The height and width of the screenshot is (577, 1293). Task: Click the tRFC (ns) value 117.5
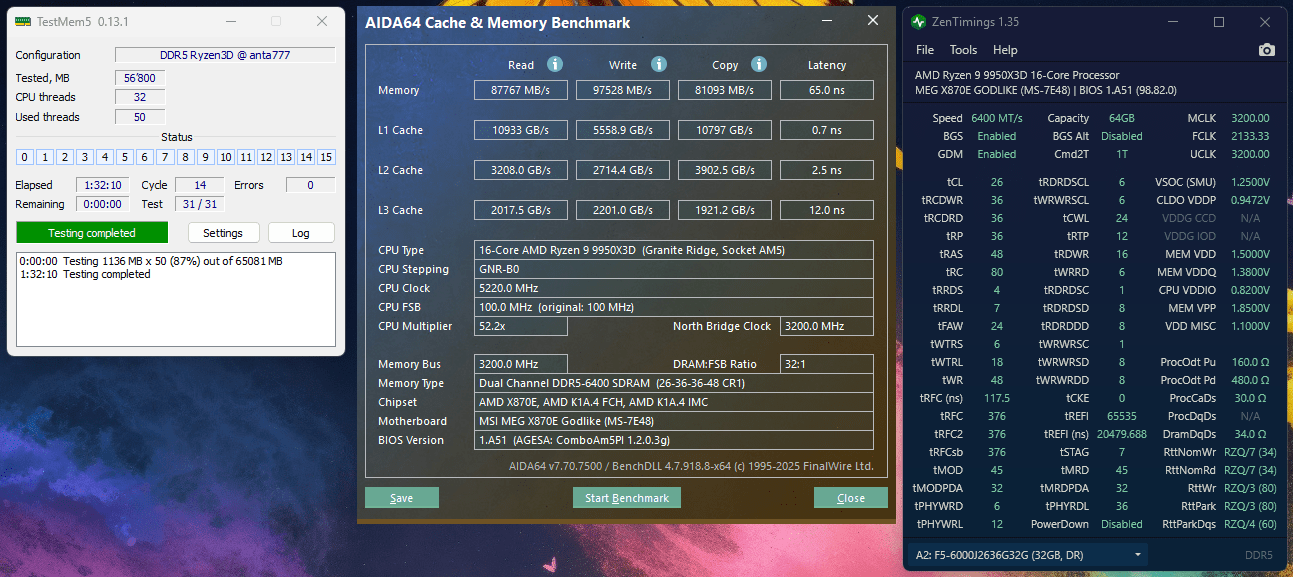coord(996,398)
